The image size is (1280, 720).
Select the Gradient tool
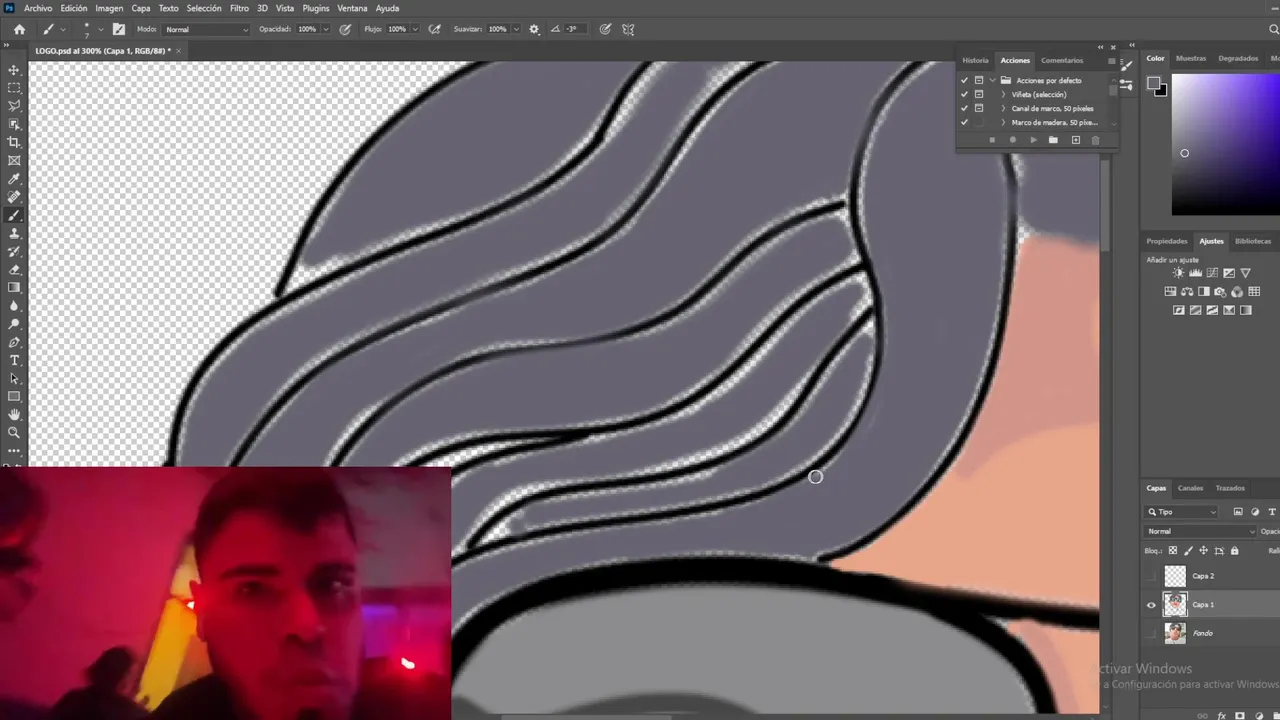14,288
